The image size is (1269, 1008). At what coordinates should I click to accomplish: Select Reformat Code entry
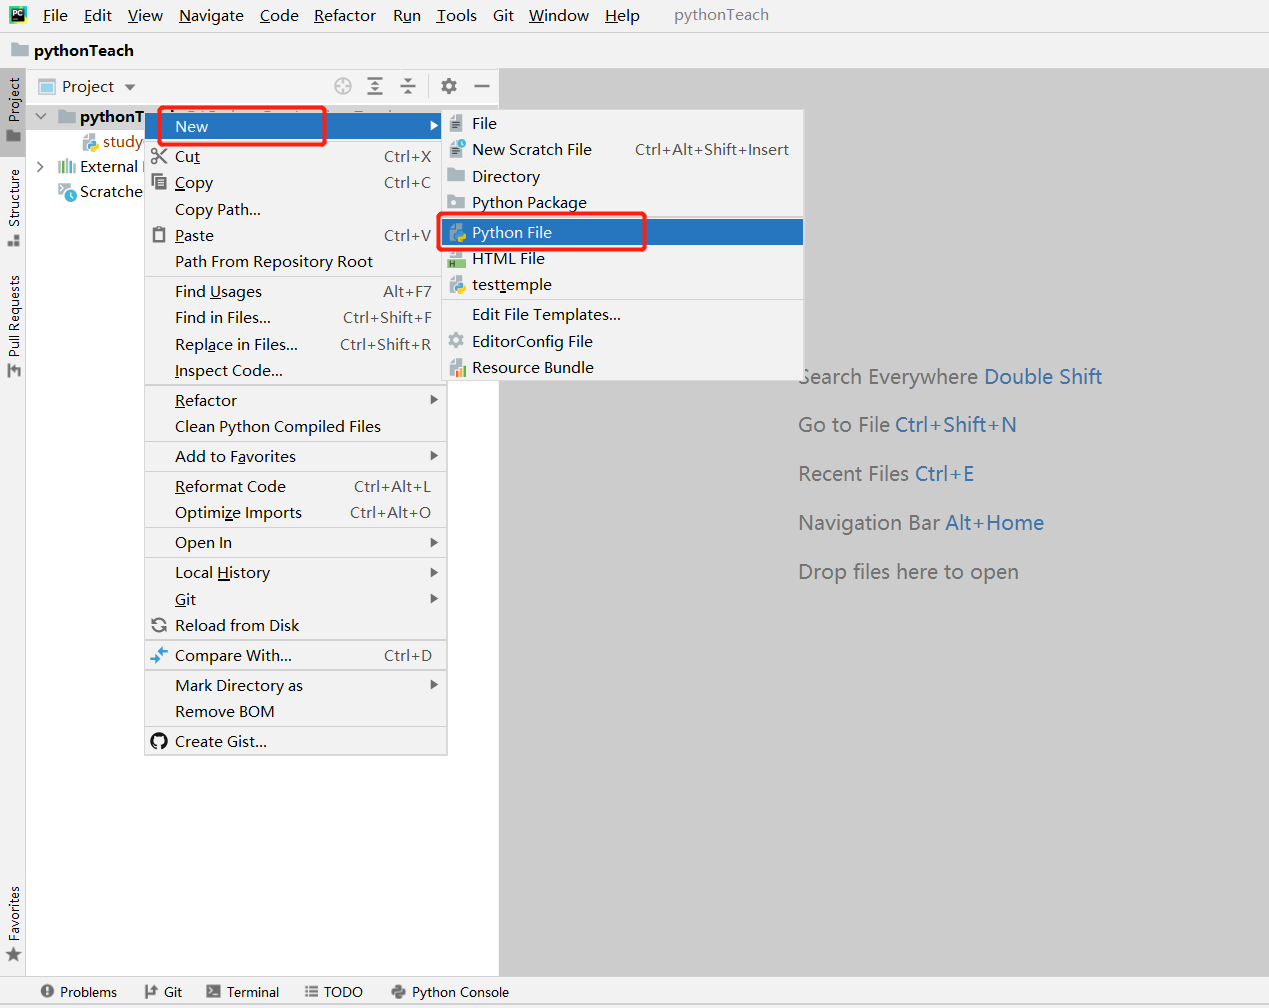294,486
